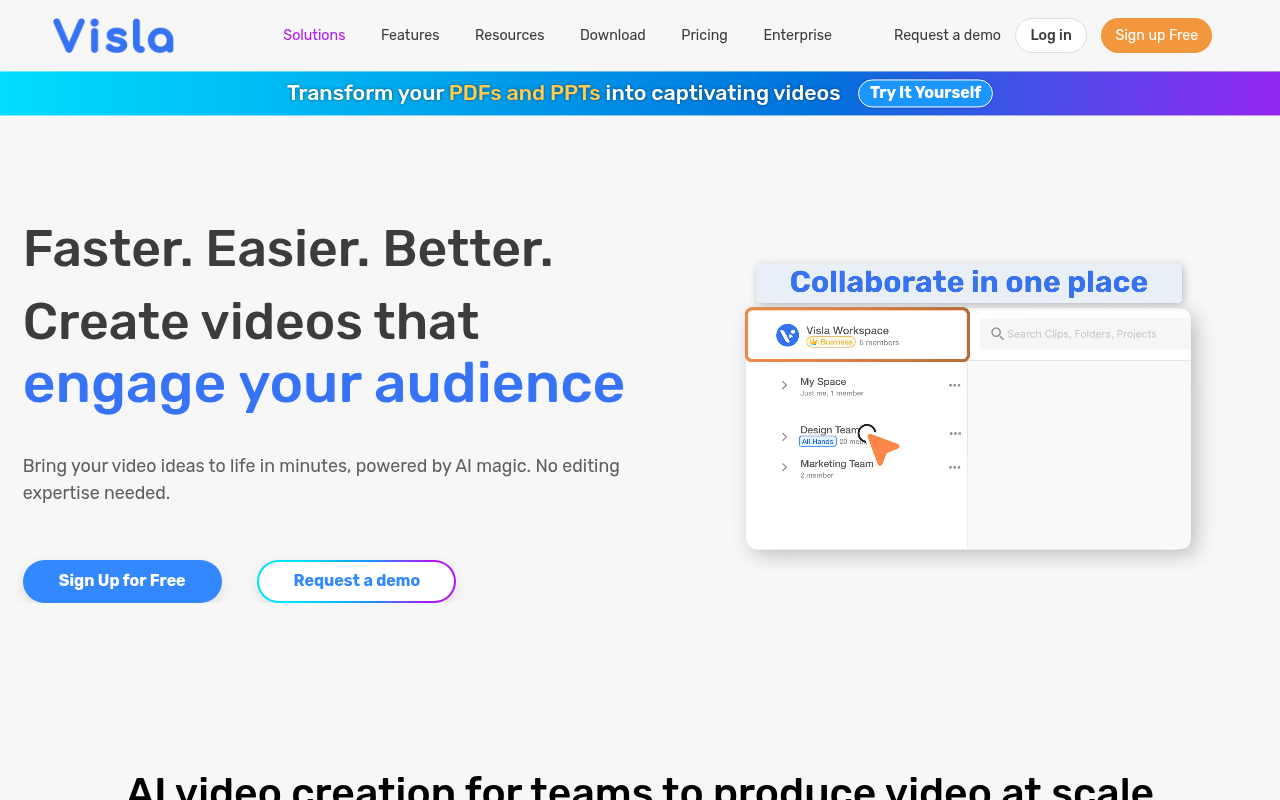Image resolution: width=1280 pixels, height=800 pixels.
Task: Expand the My Space tree item
Action: coord(783,385)
